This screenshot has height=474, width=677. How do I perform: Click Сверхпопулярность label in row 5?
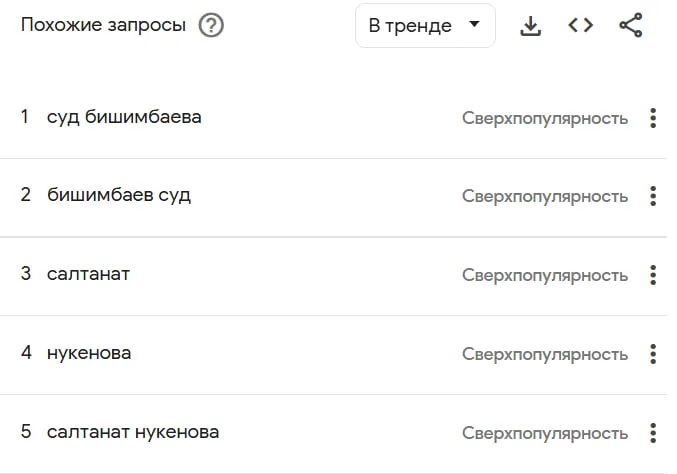point(545,433)
